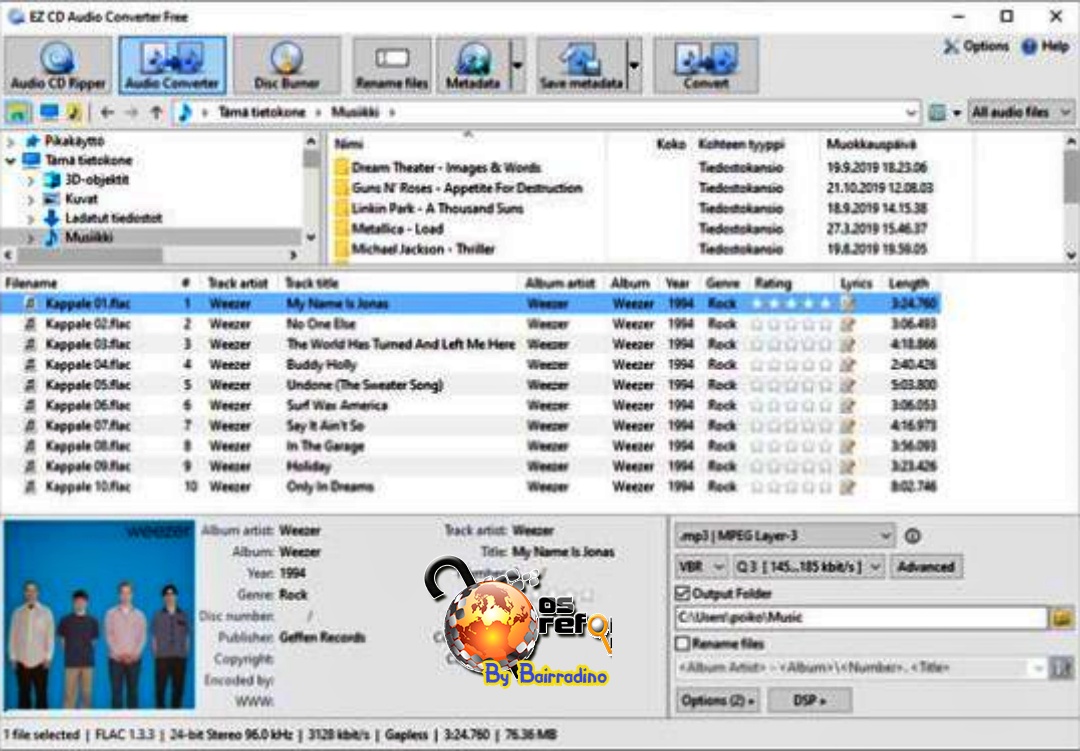
Task: Select the Musiikki folder in the tree
Action: 88,237
